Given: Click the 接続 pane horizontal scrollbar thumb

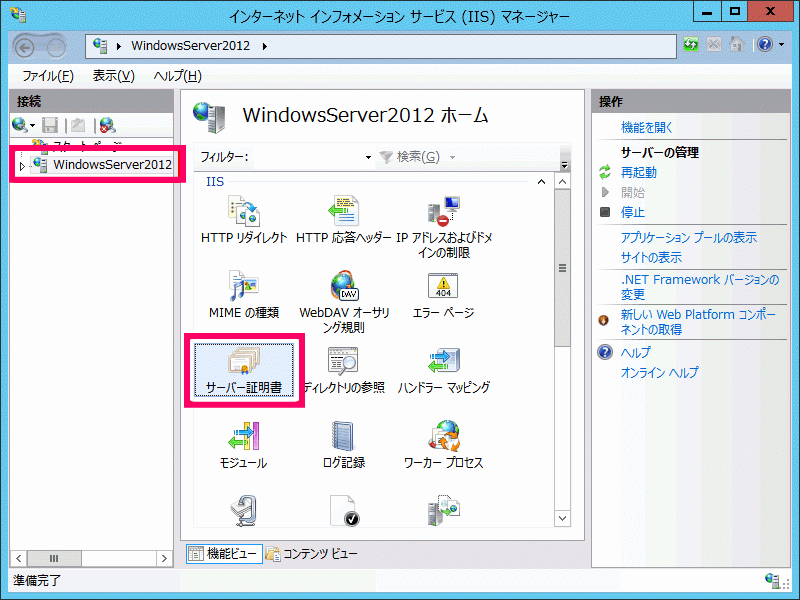Looking at the screenshot, I should pos(54,558).
